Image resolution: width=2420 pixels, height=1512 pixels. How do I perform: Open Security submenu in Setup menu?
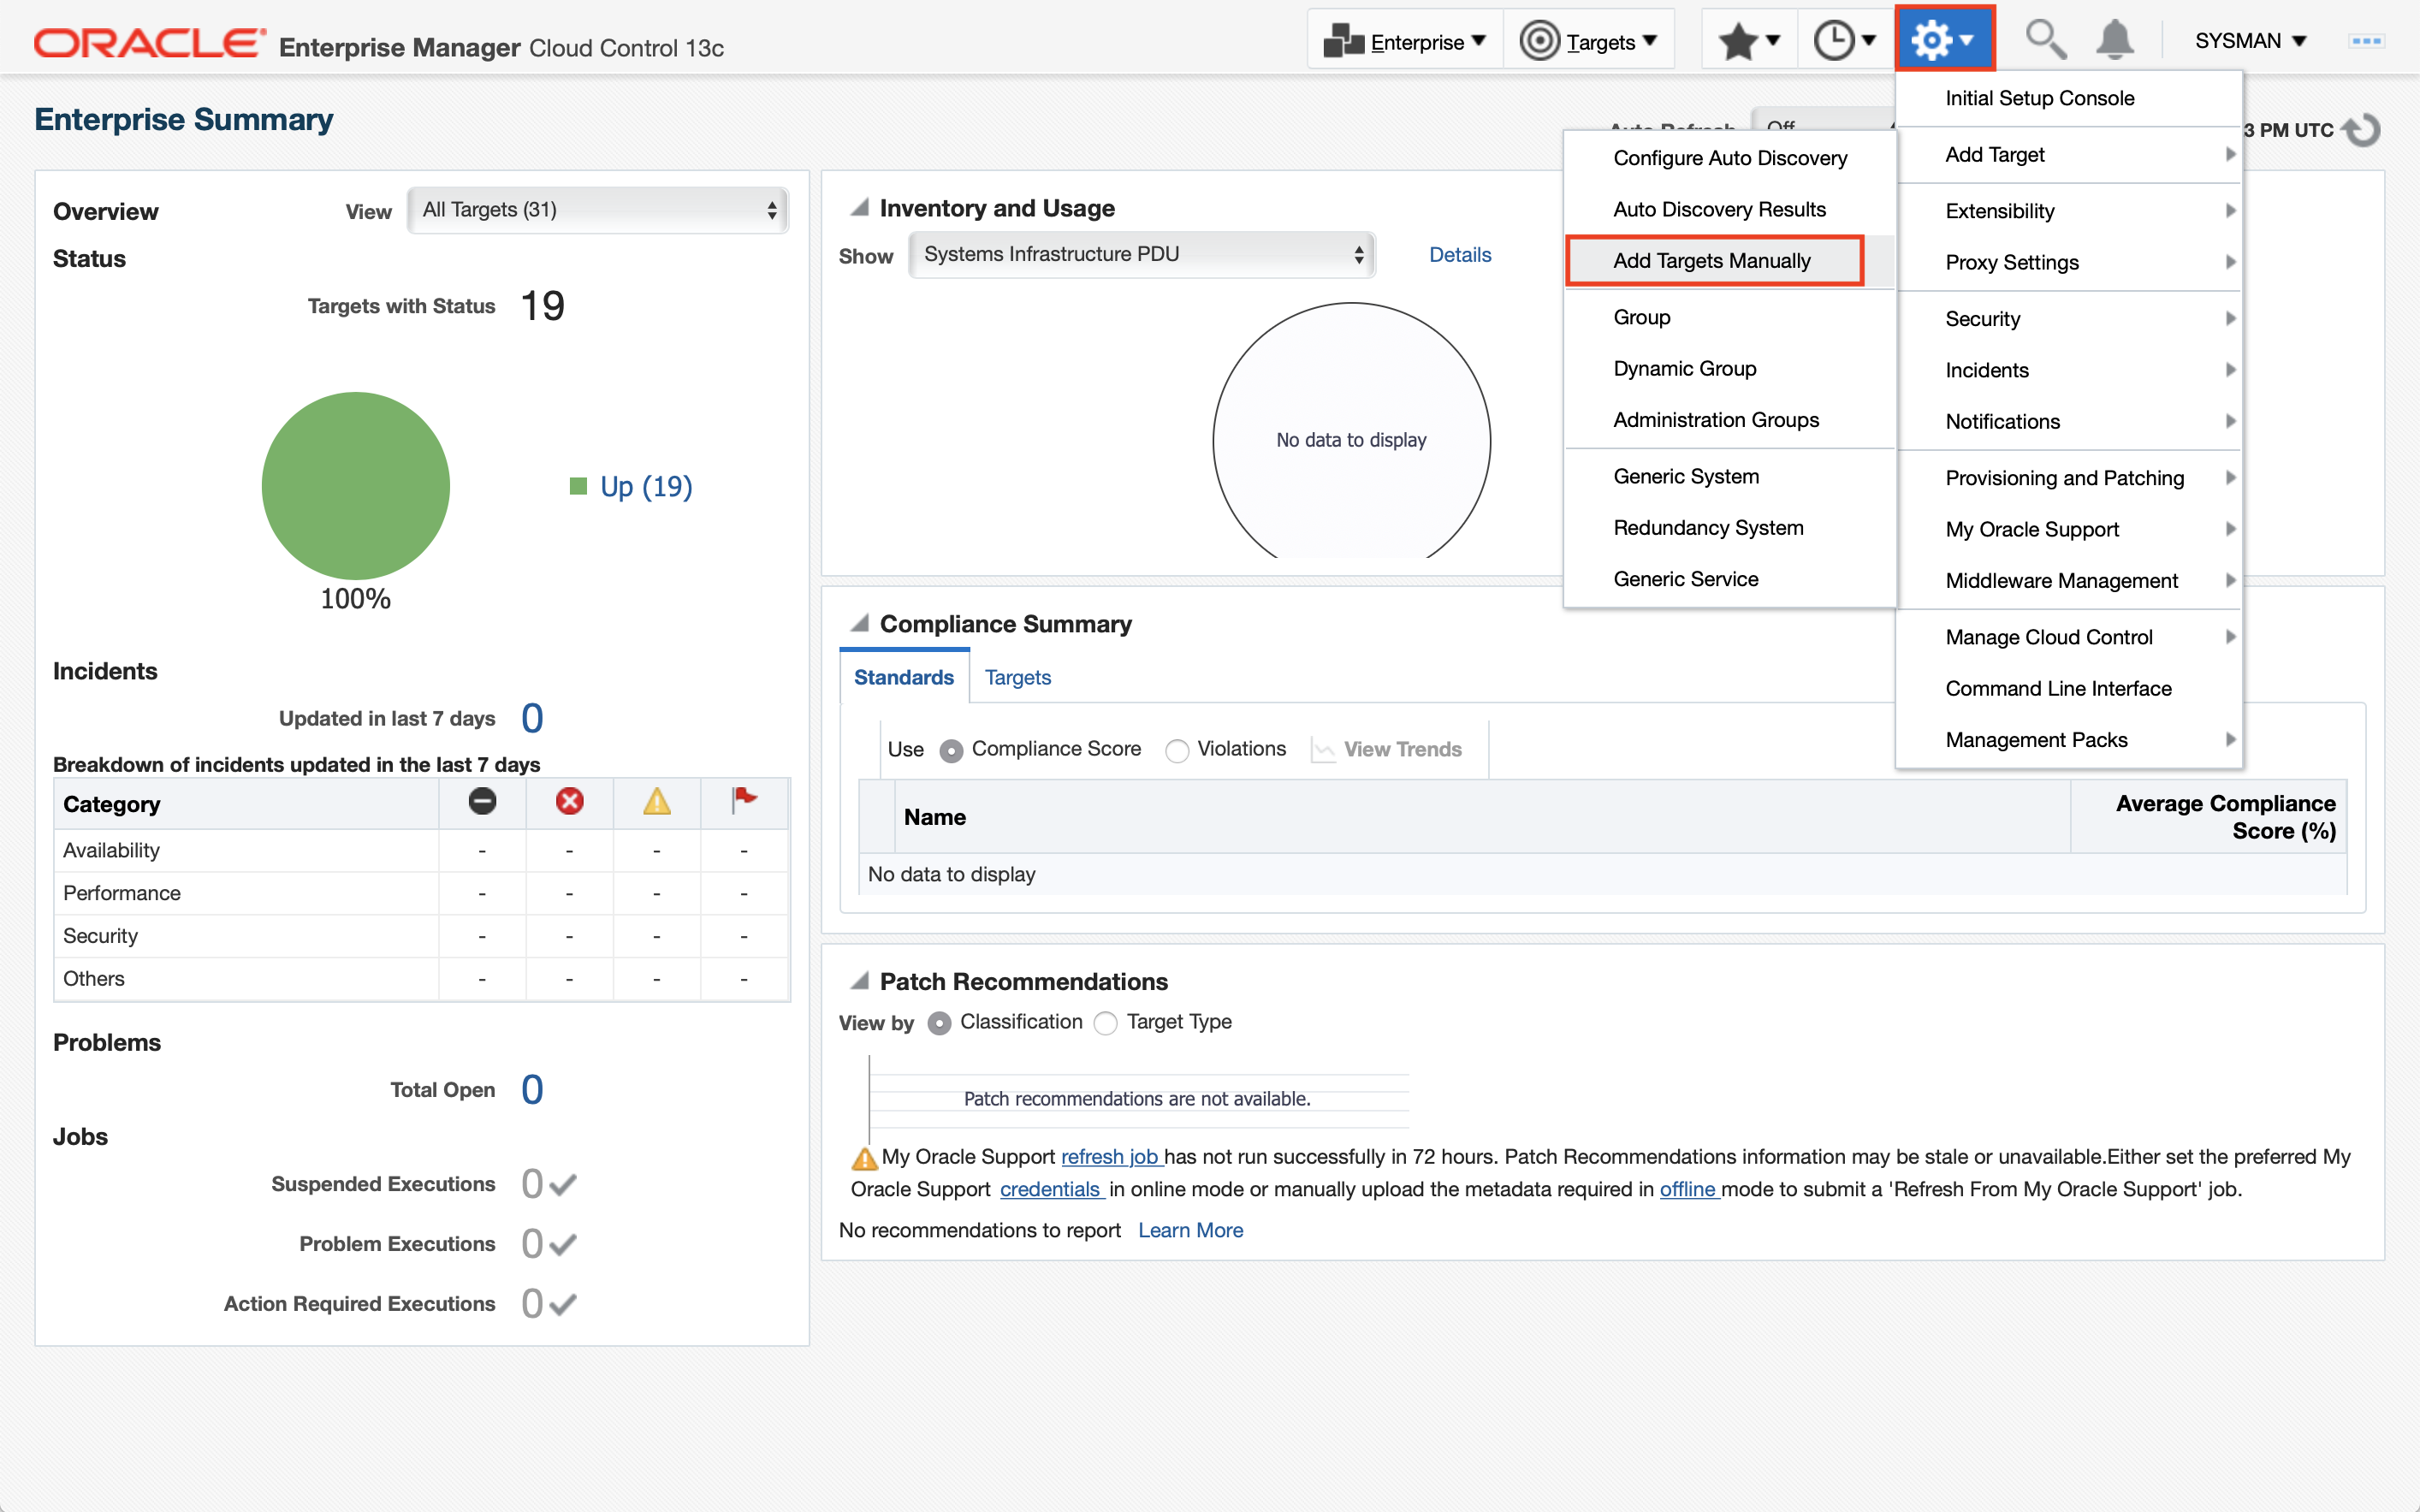pyautogui.click(x=2069, y=319)
